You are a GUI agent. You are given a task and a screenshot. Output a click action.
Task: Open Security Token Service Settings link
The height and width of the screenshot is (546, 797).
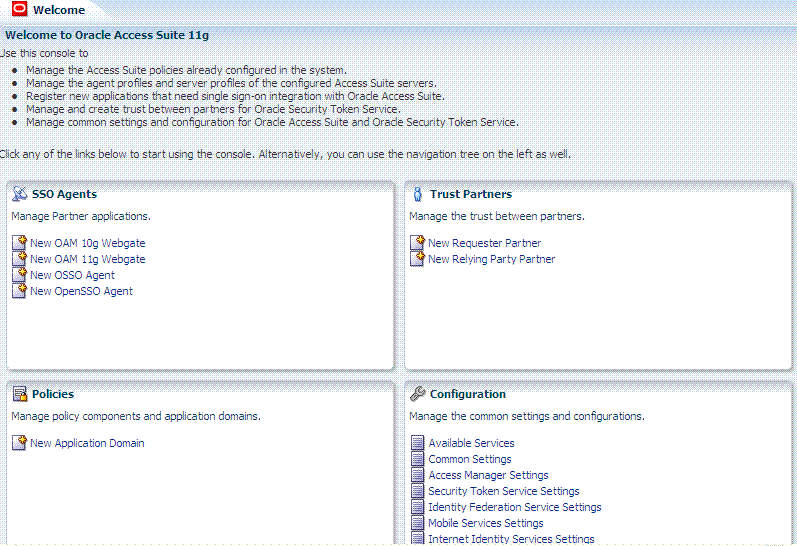(504, 491)
